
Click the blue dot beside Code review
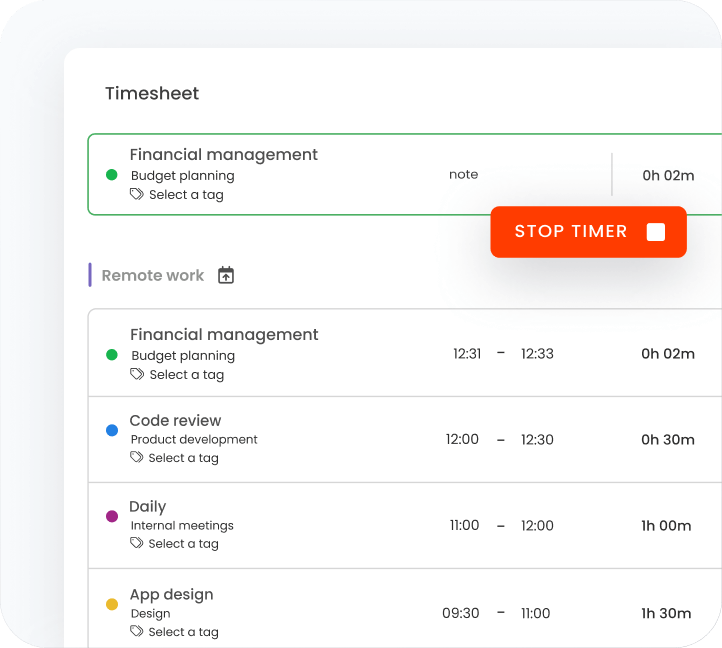tap(112, 430)
